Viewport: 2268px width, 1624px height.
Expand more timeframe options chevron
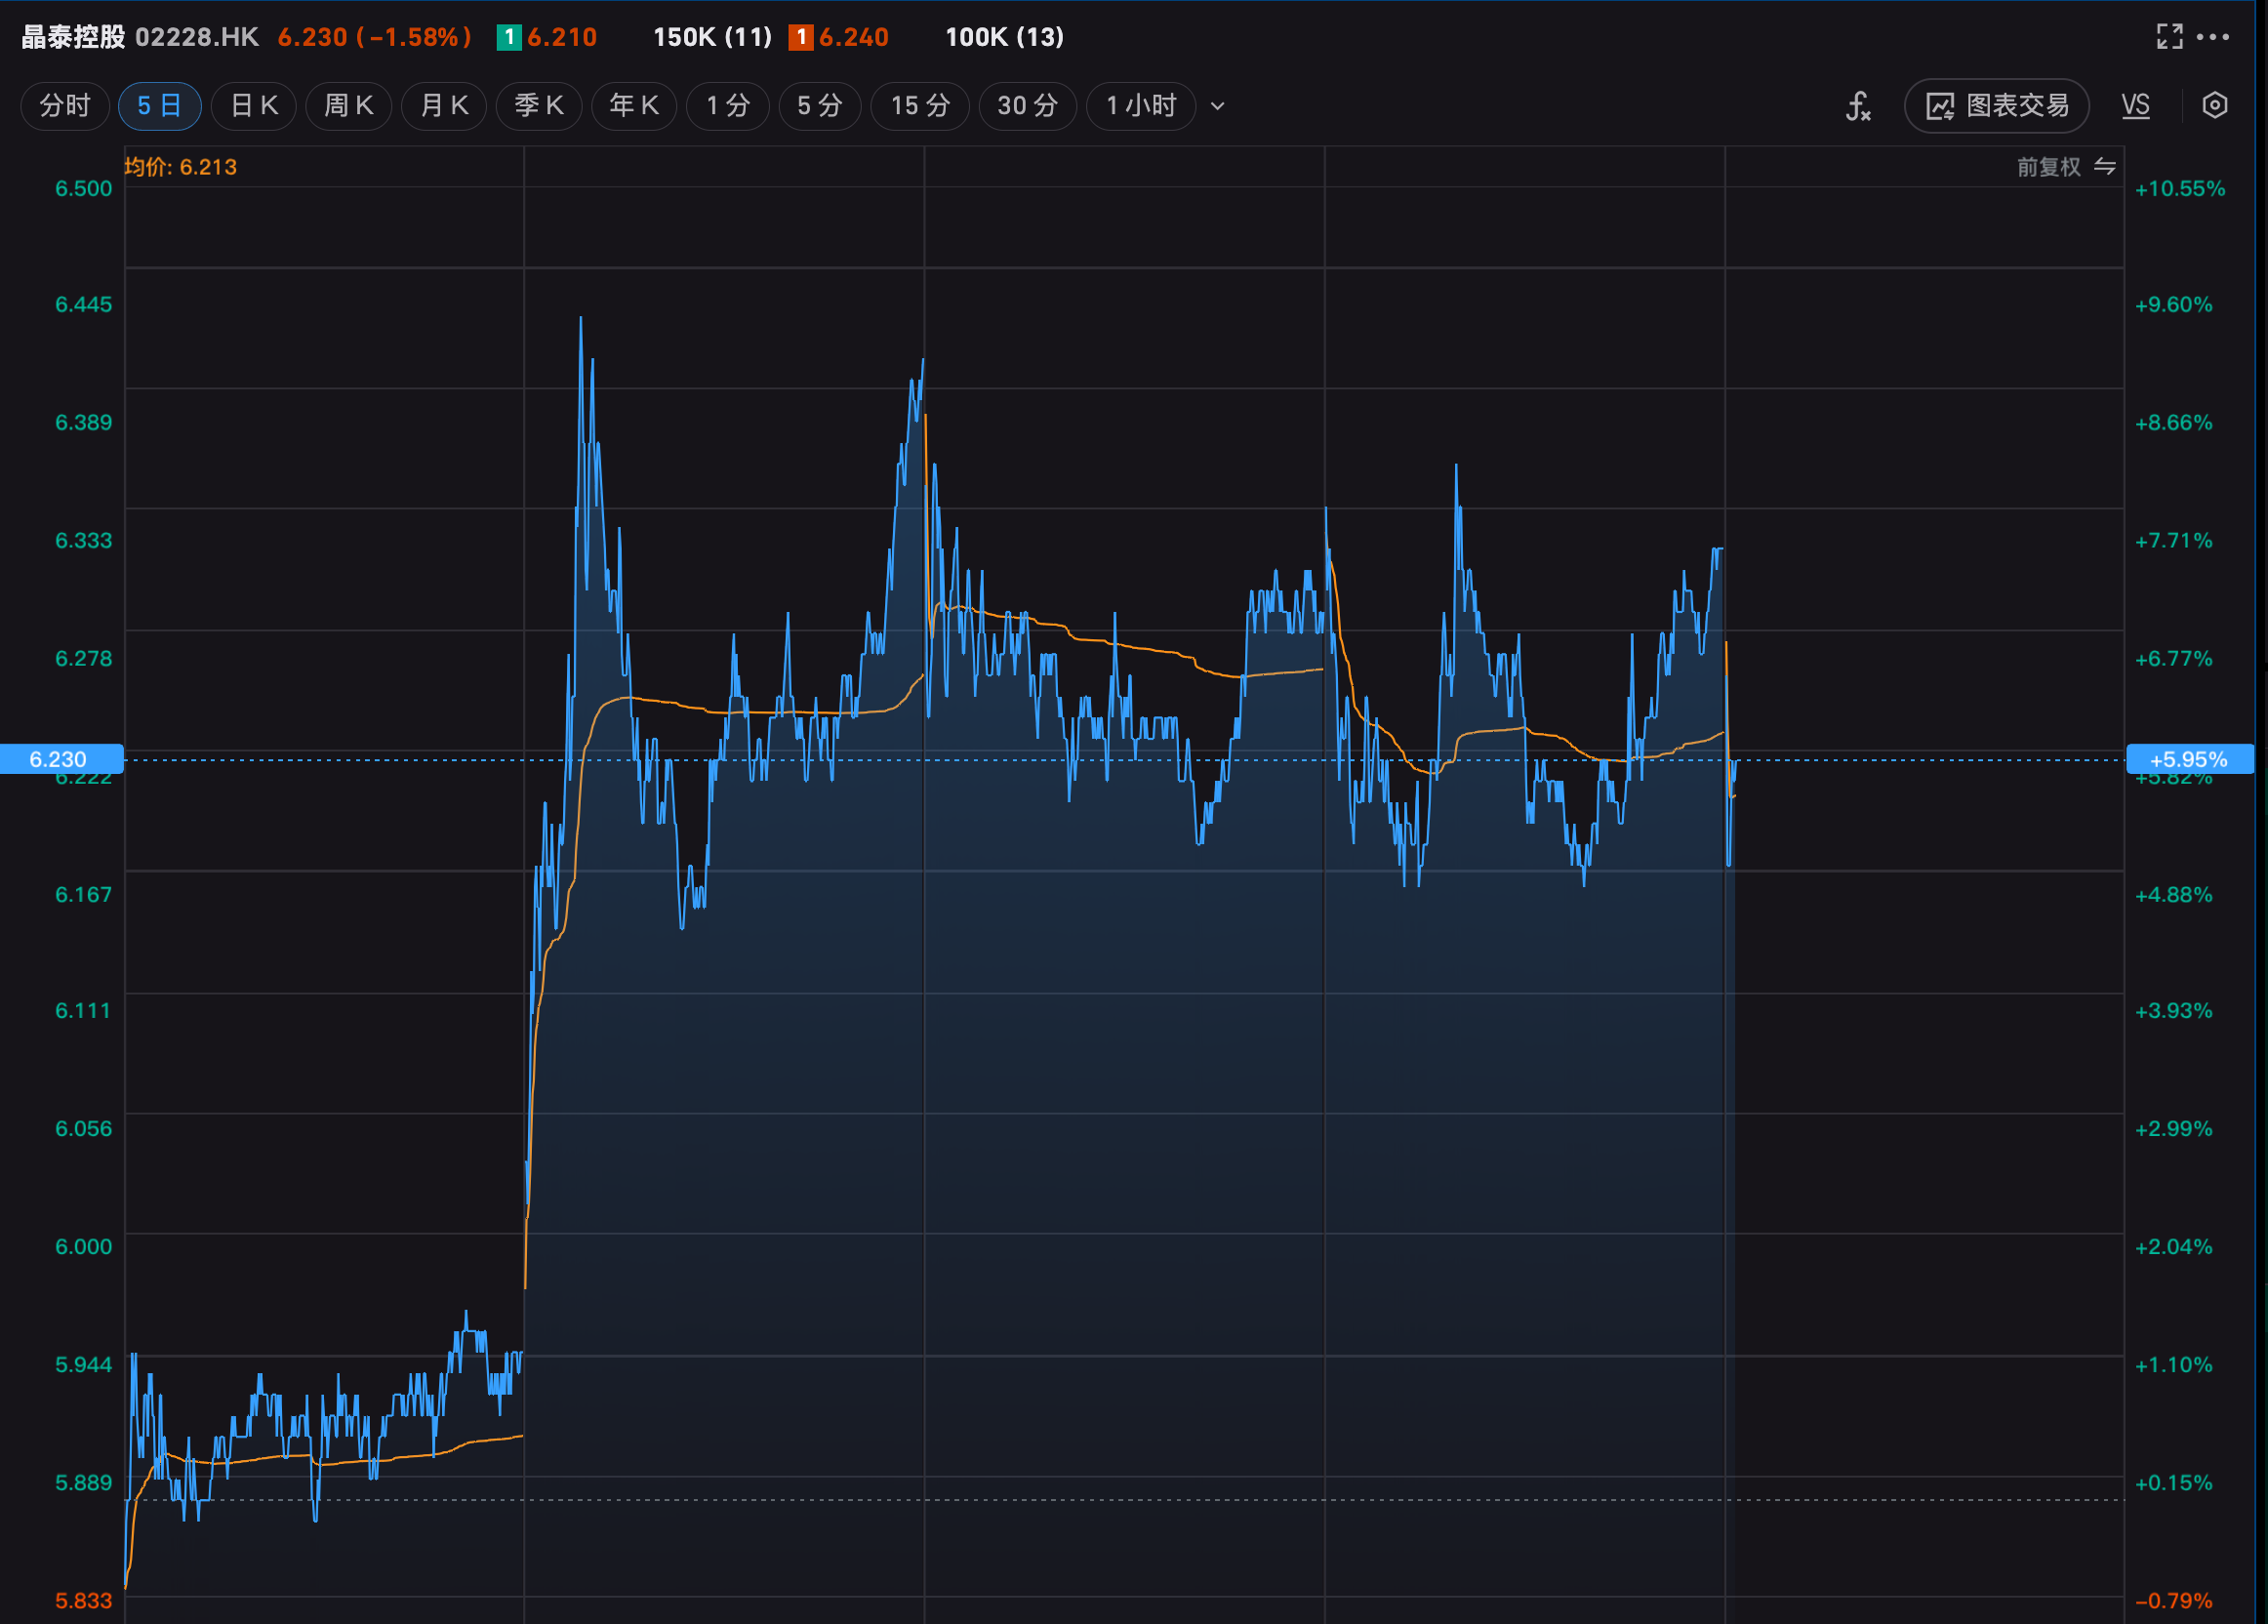(x=1217, y=106)
